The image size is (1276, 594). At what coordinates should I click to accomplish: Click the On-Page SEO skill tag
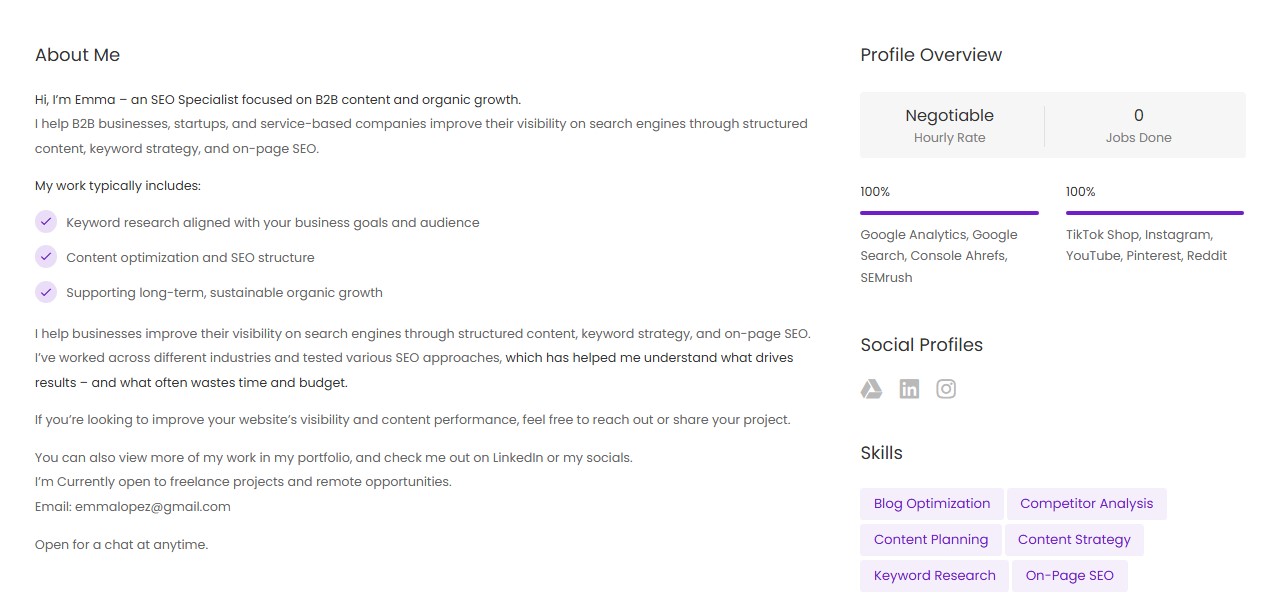coord(1069,576)
